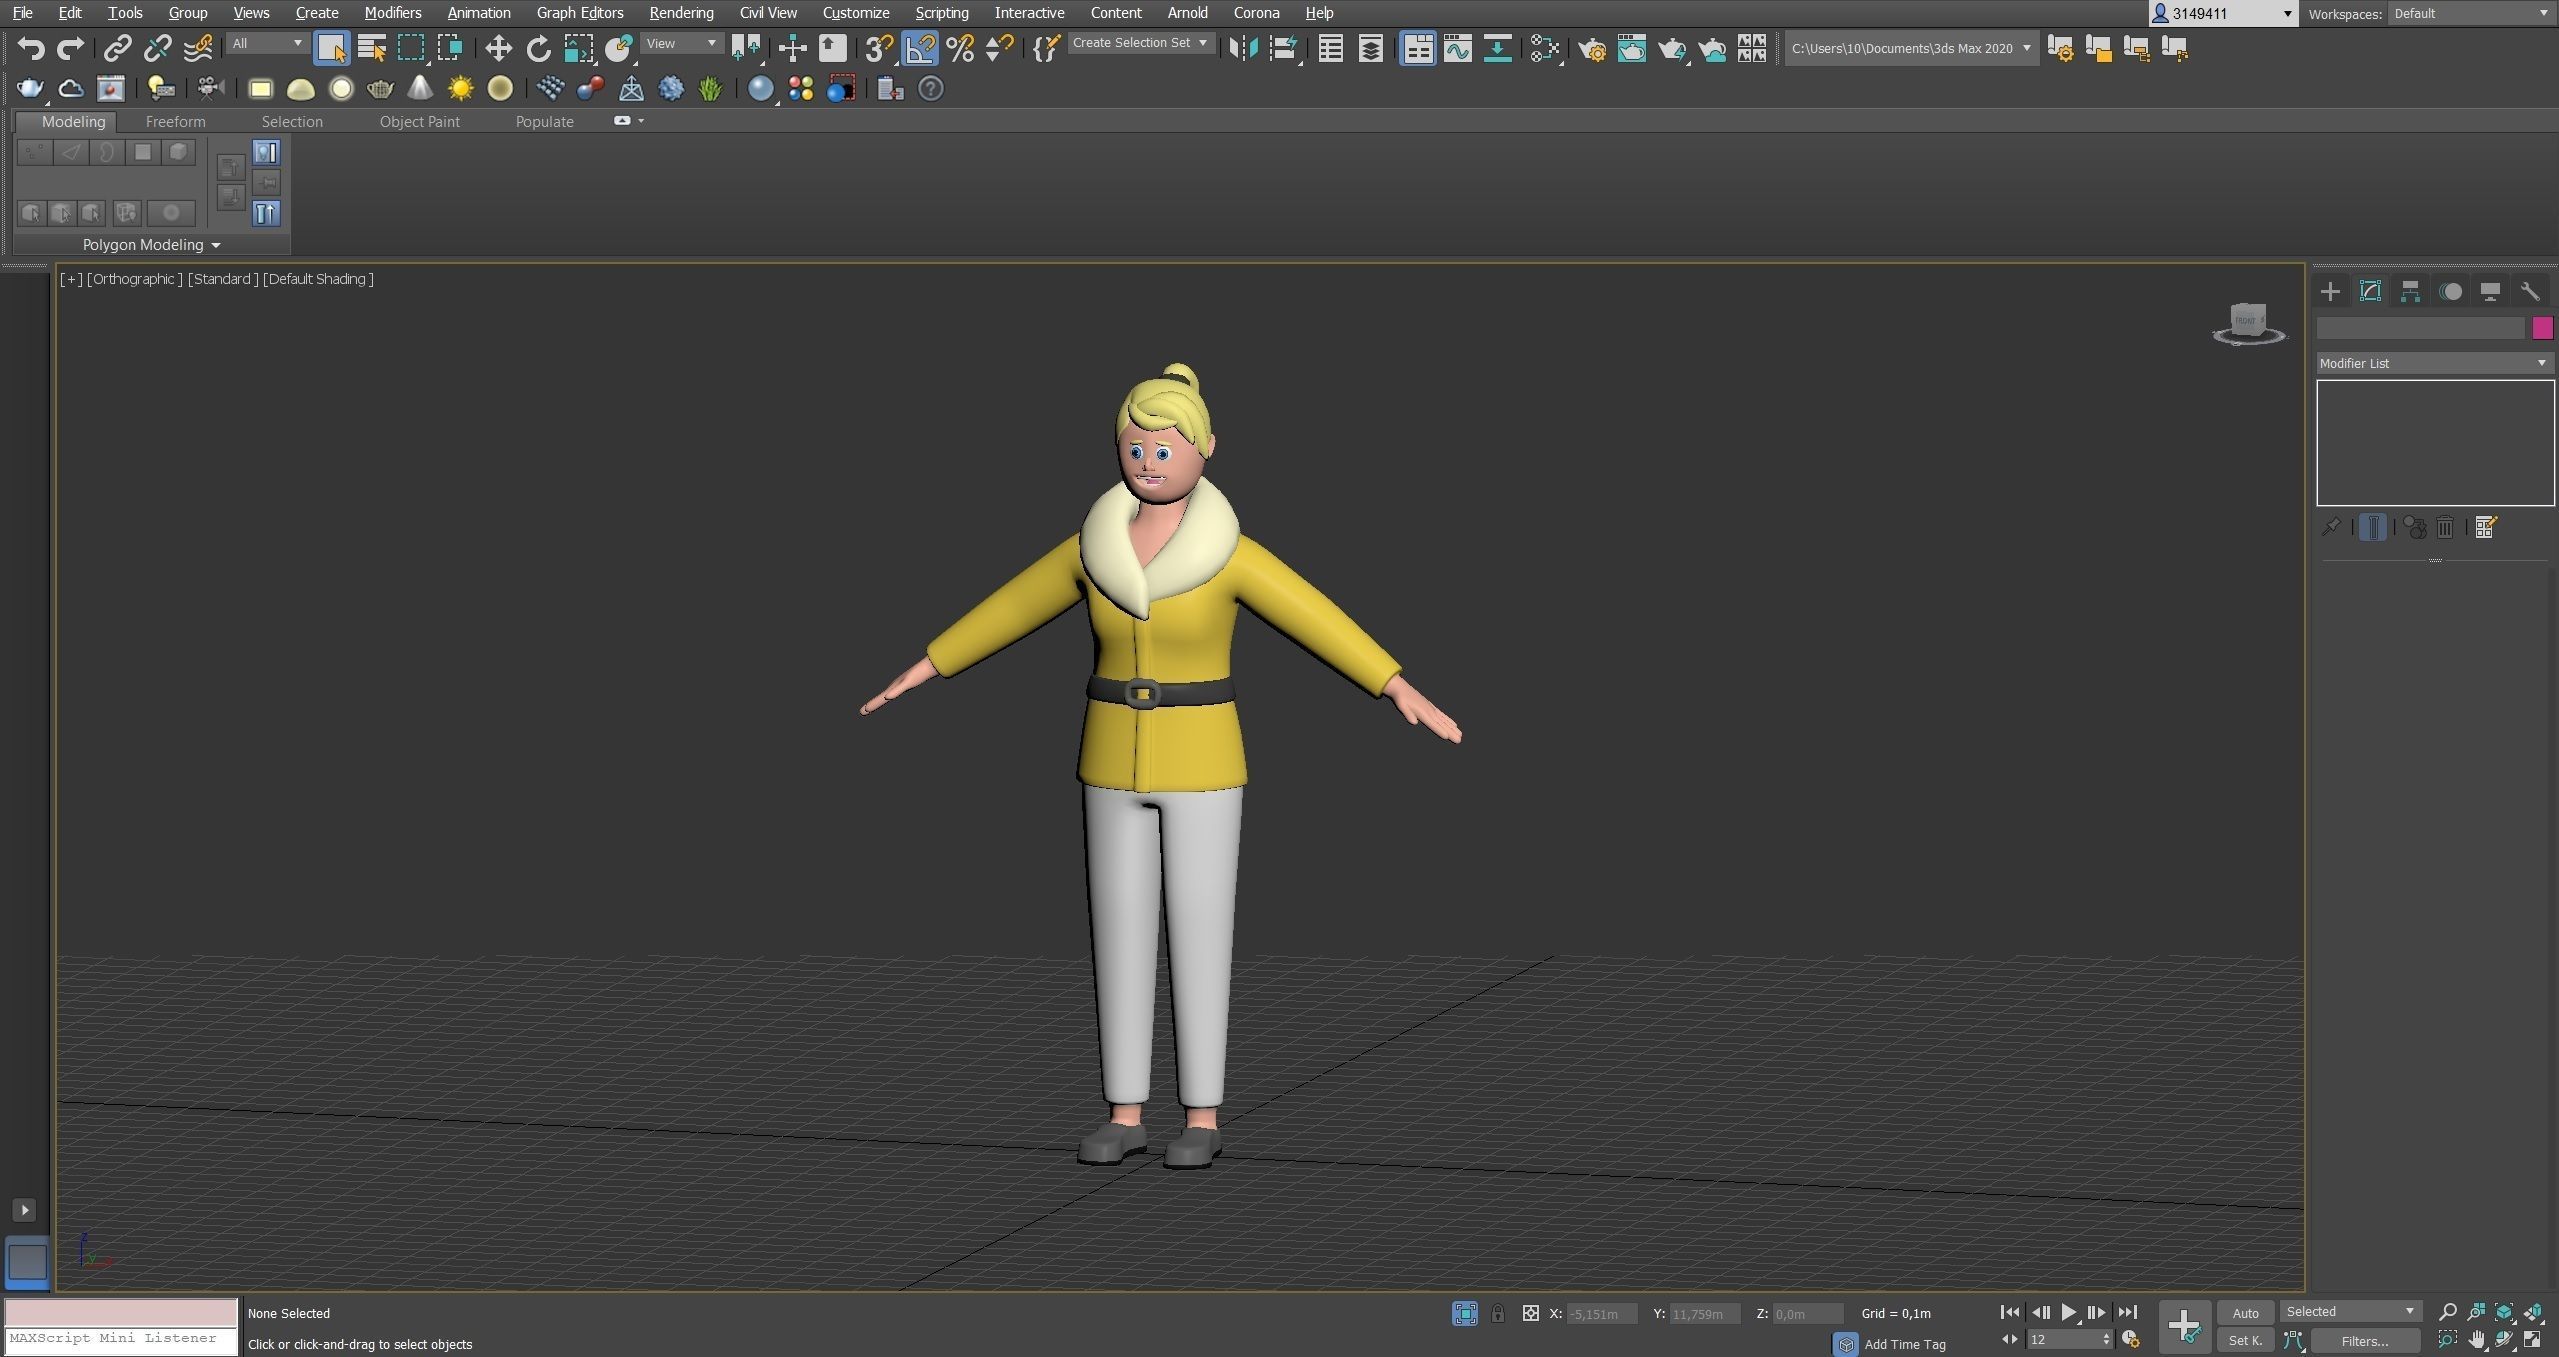
Task: Toggle Angle Snap
Action: click(x=920, y=48)
